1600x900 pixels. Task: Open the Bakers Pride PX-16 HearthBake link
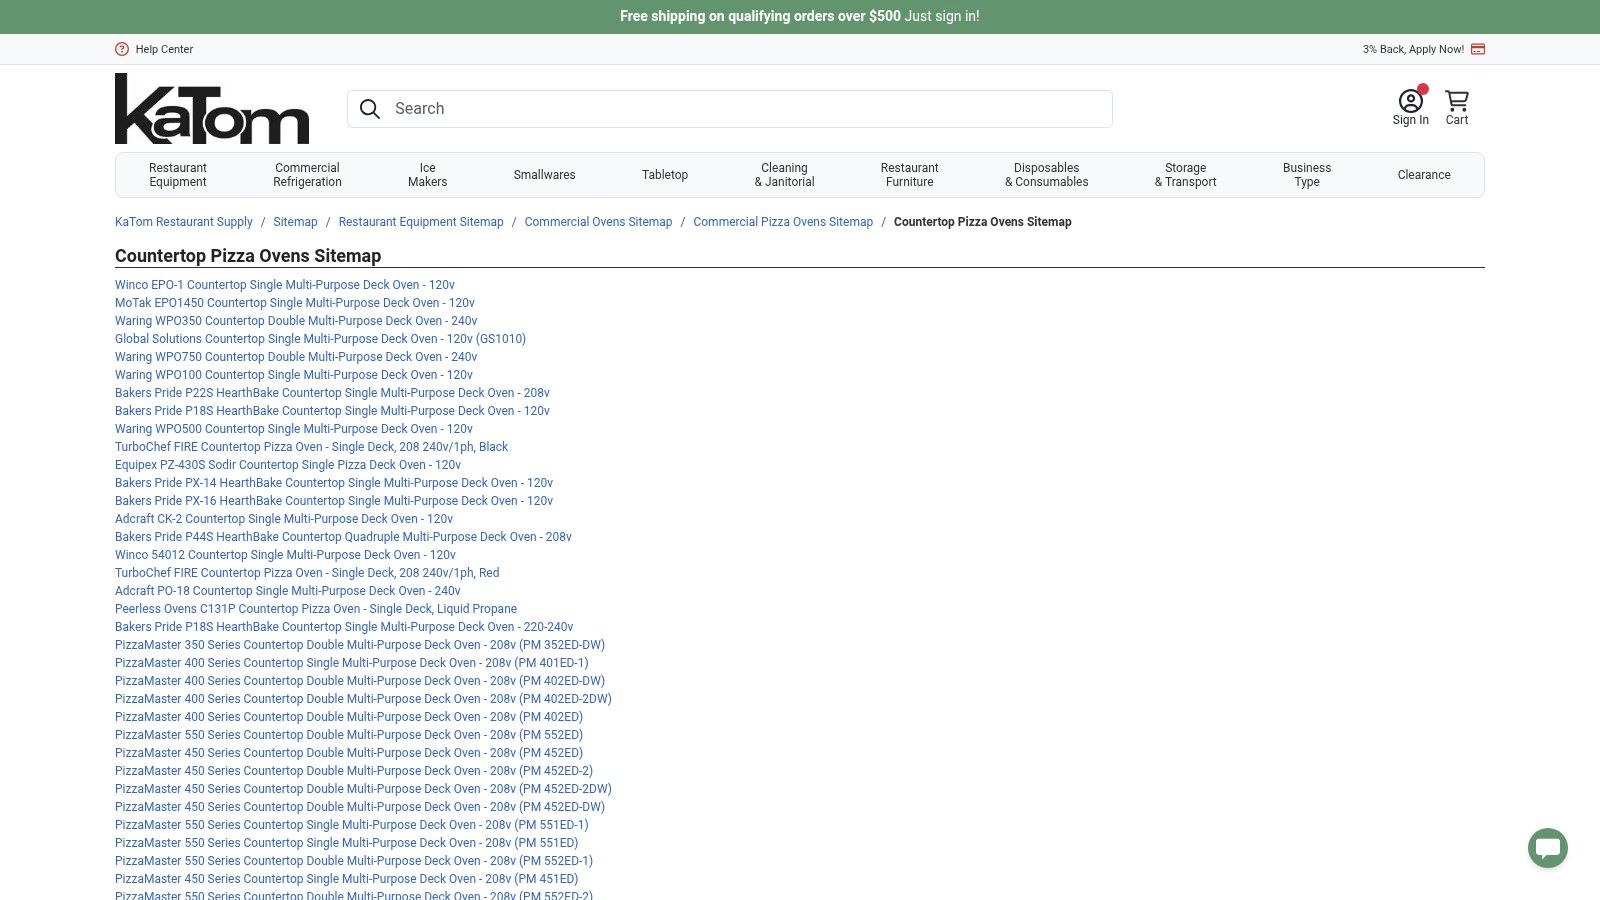click(x=334, y=501)
